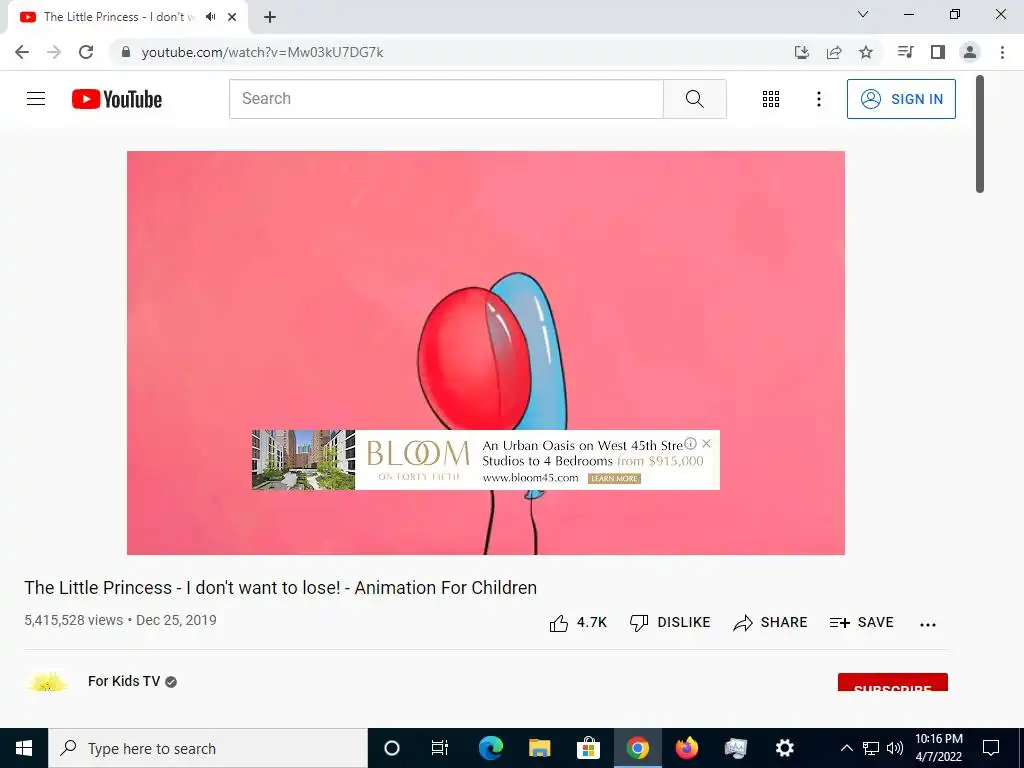Image resolution: width=1024 pixels, height=768 pixels.
Task: Go to the YouTube logo home
Action: click(117, 99)
